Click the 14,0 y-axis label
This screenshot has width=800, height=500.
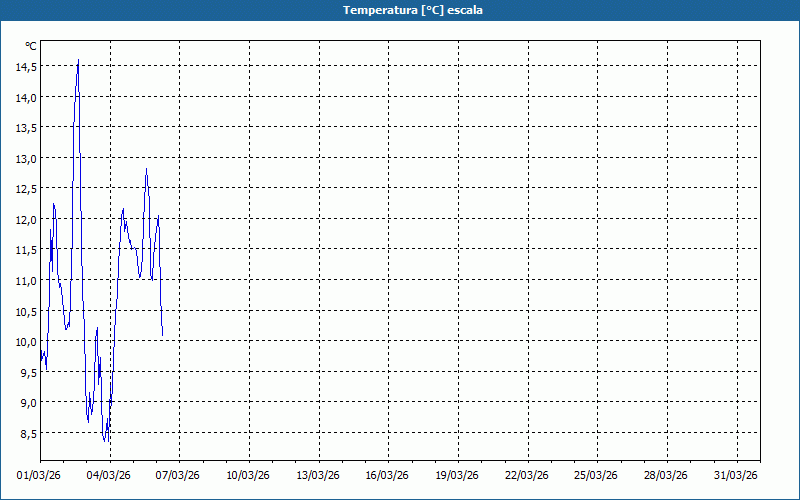tap(26, 97)
